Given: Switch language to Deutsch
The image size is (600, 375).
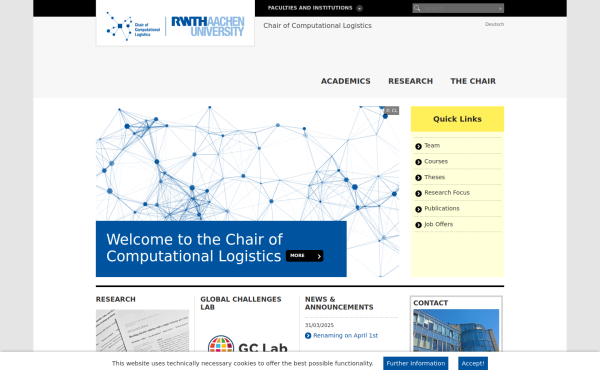Looking at the screenshot, I should coord(494,24).
